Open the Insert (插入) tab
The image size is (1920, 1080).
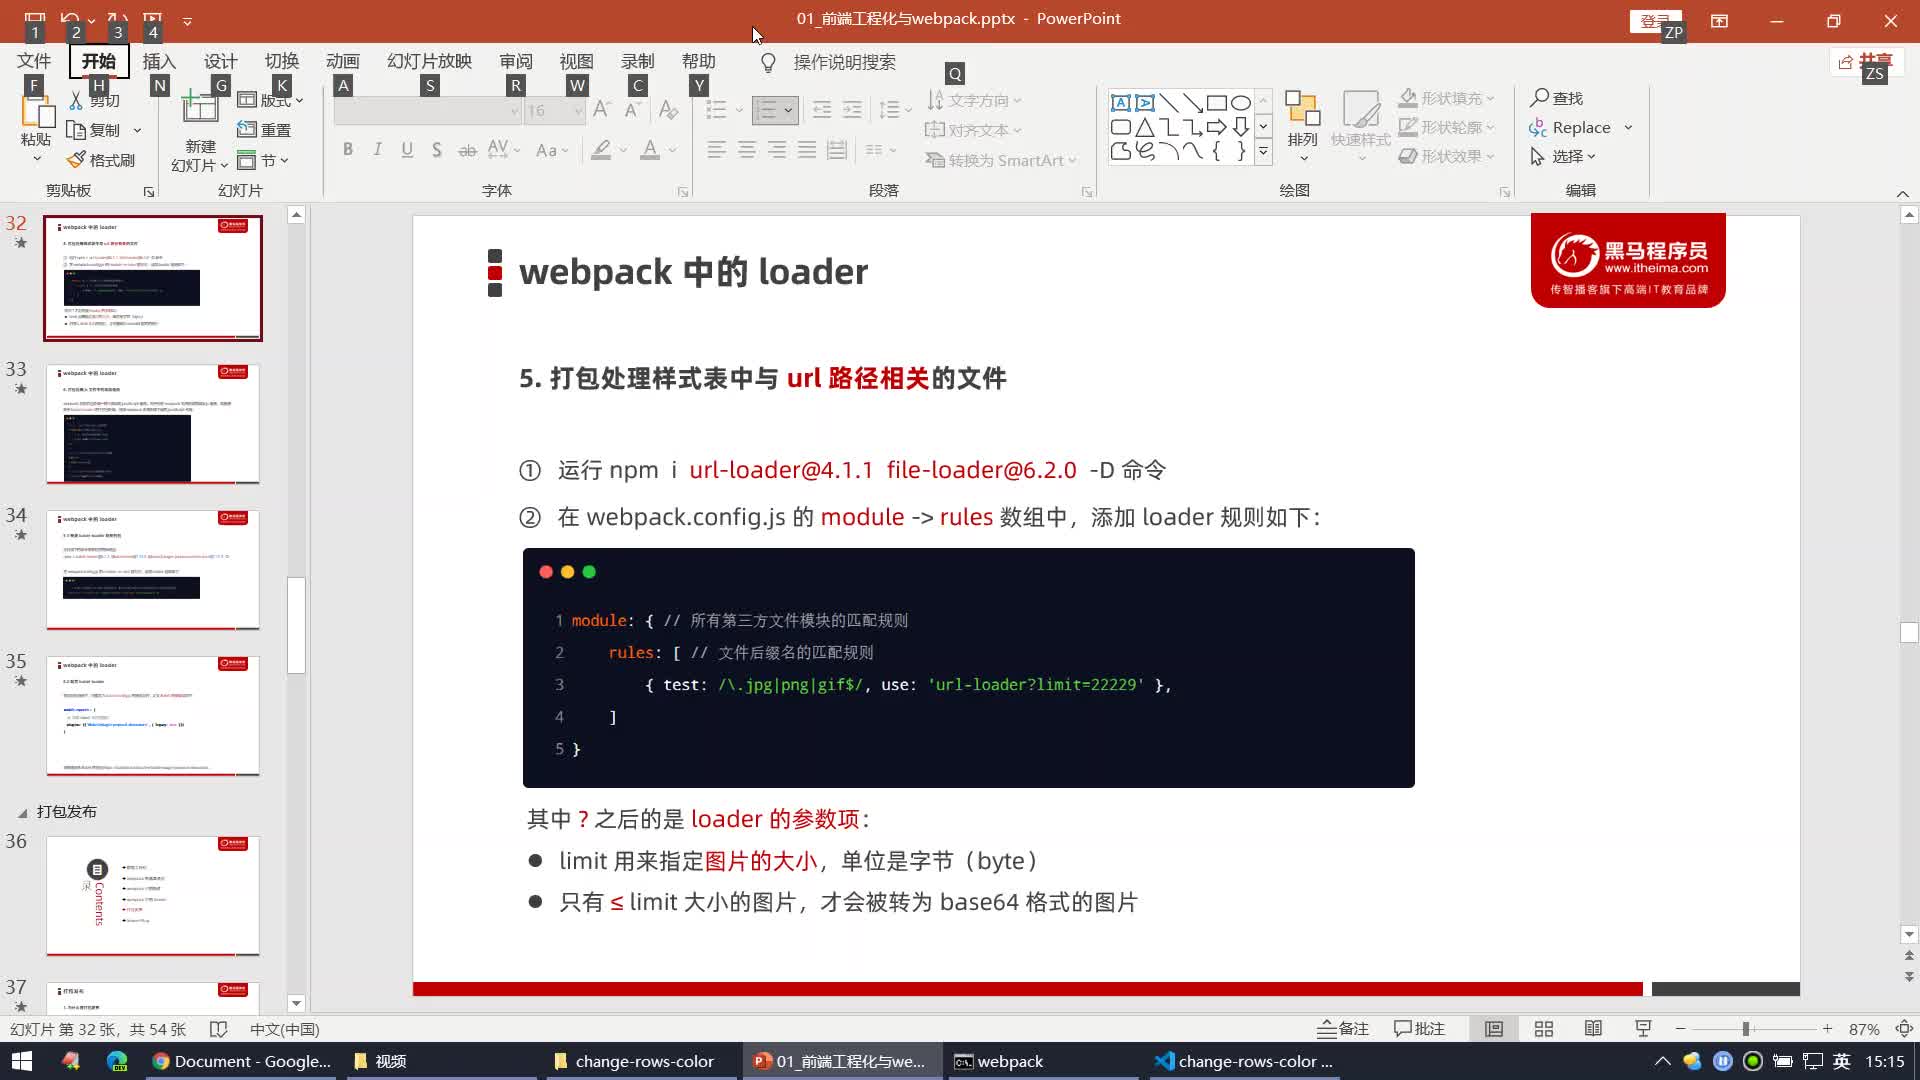point(159,61)
